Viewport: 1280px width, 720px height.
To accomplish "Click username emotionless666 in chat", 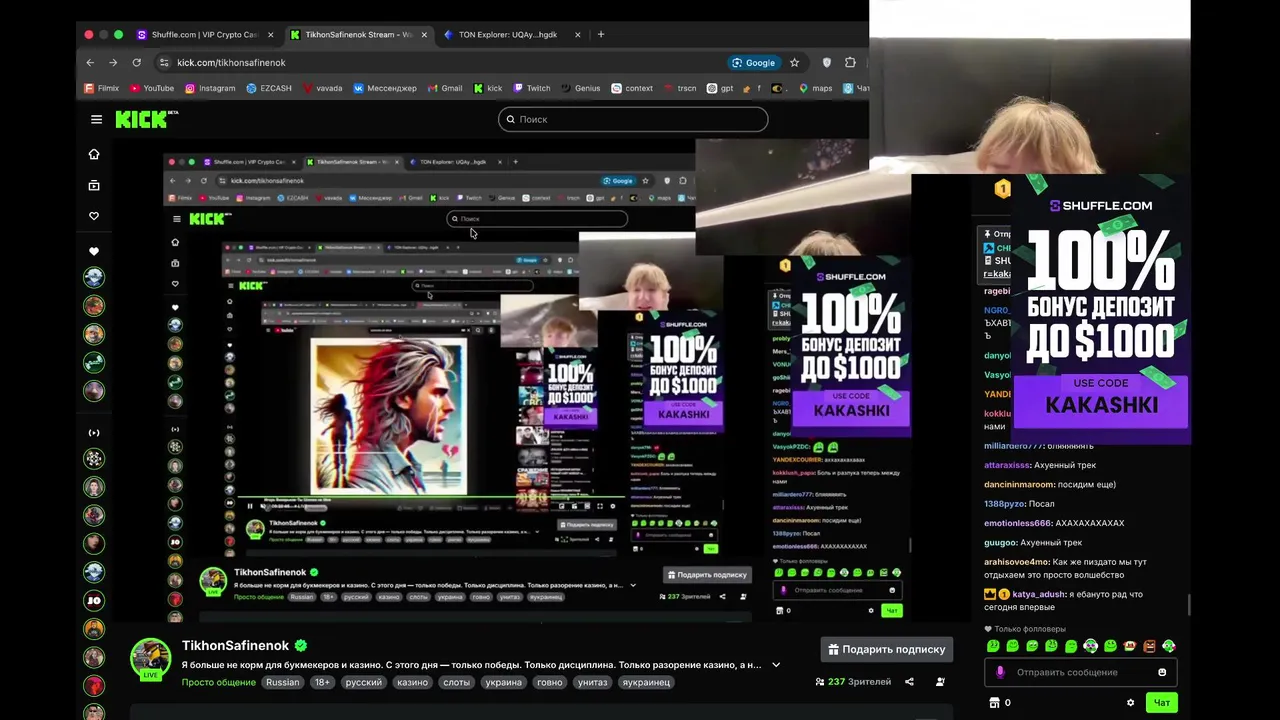I will click(1018, 523).
